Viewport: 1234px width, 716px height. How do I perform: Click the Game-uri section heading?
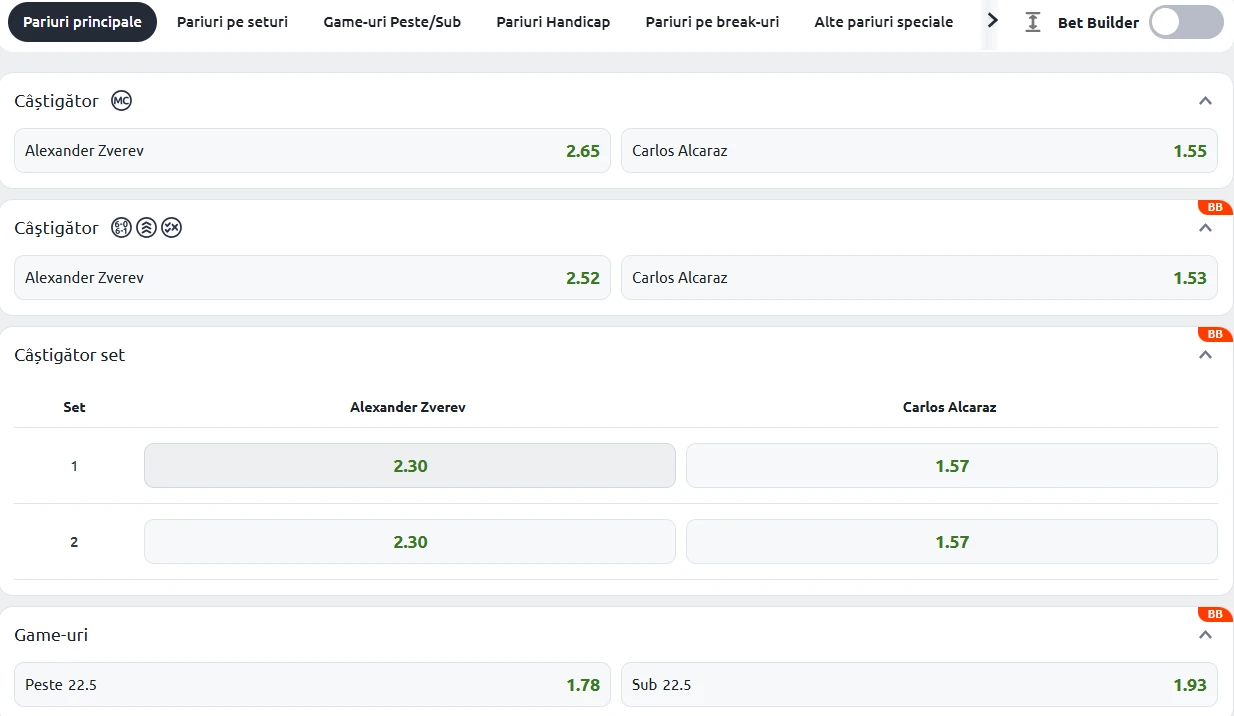click(51, 635)
